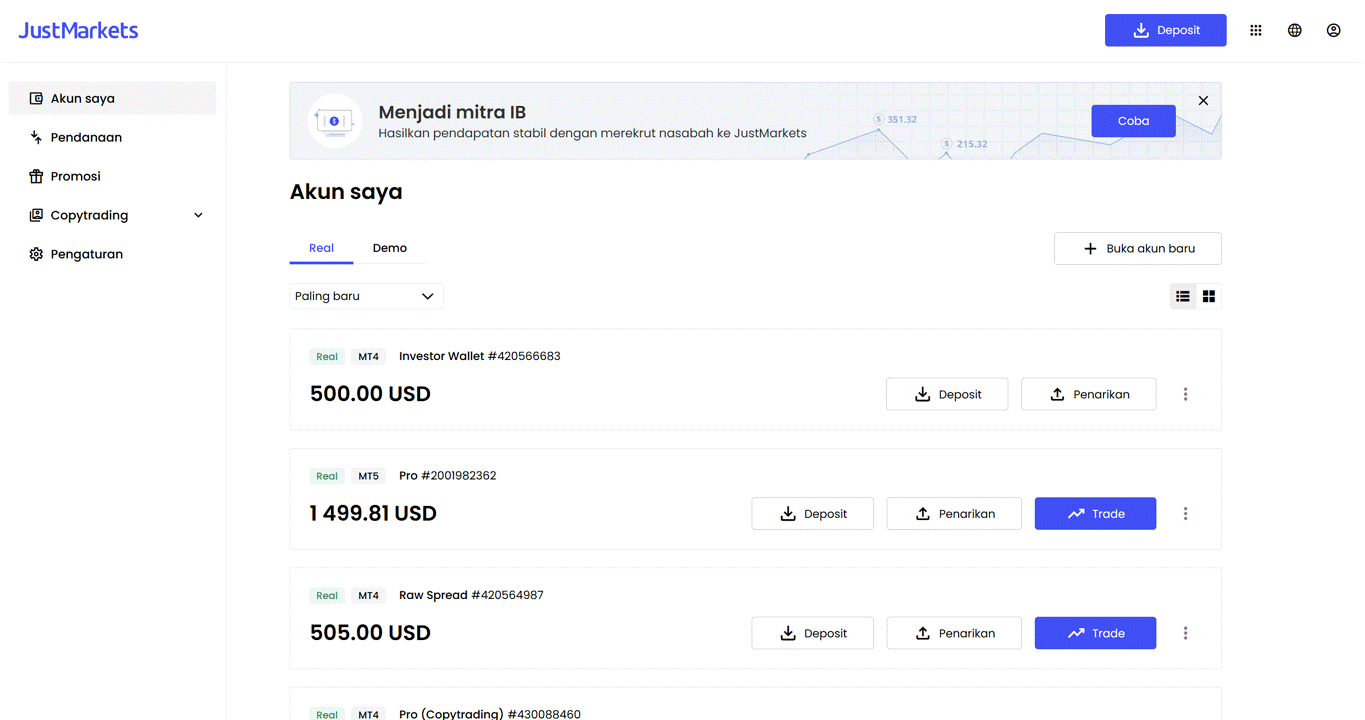Deposit to Raw Spread #420564987
Screen dimensions: 1365x720
(x=813, y=633)
